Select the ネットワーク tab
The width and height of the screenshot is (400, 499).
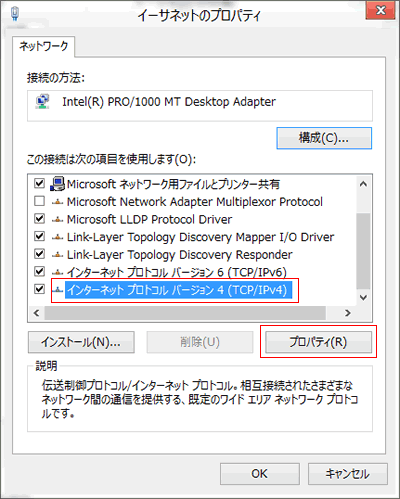44,46
